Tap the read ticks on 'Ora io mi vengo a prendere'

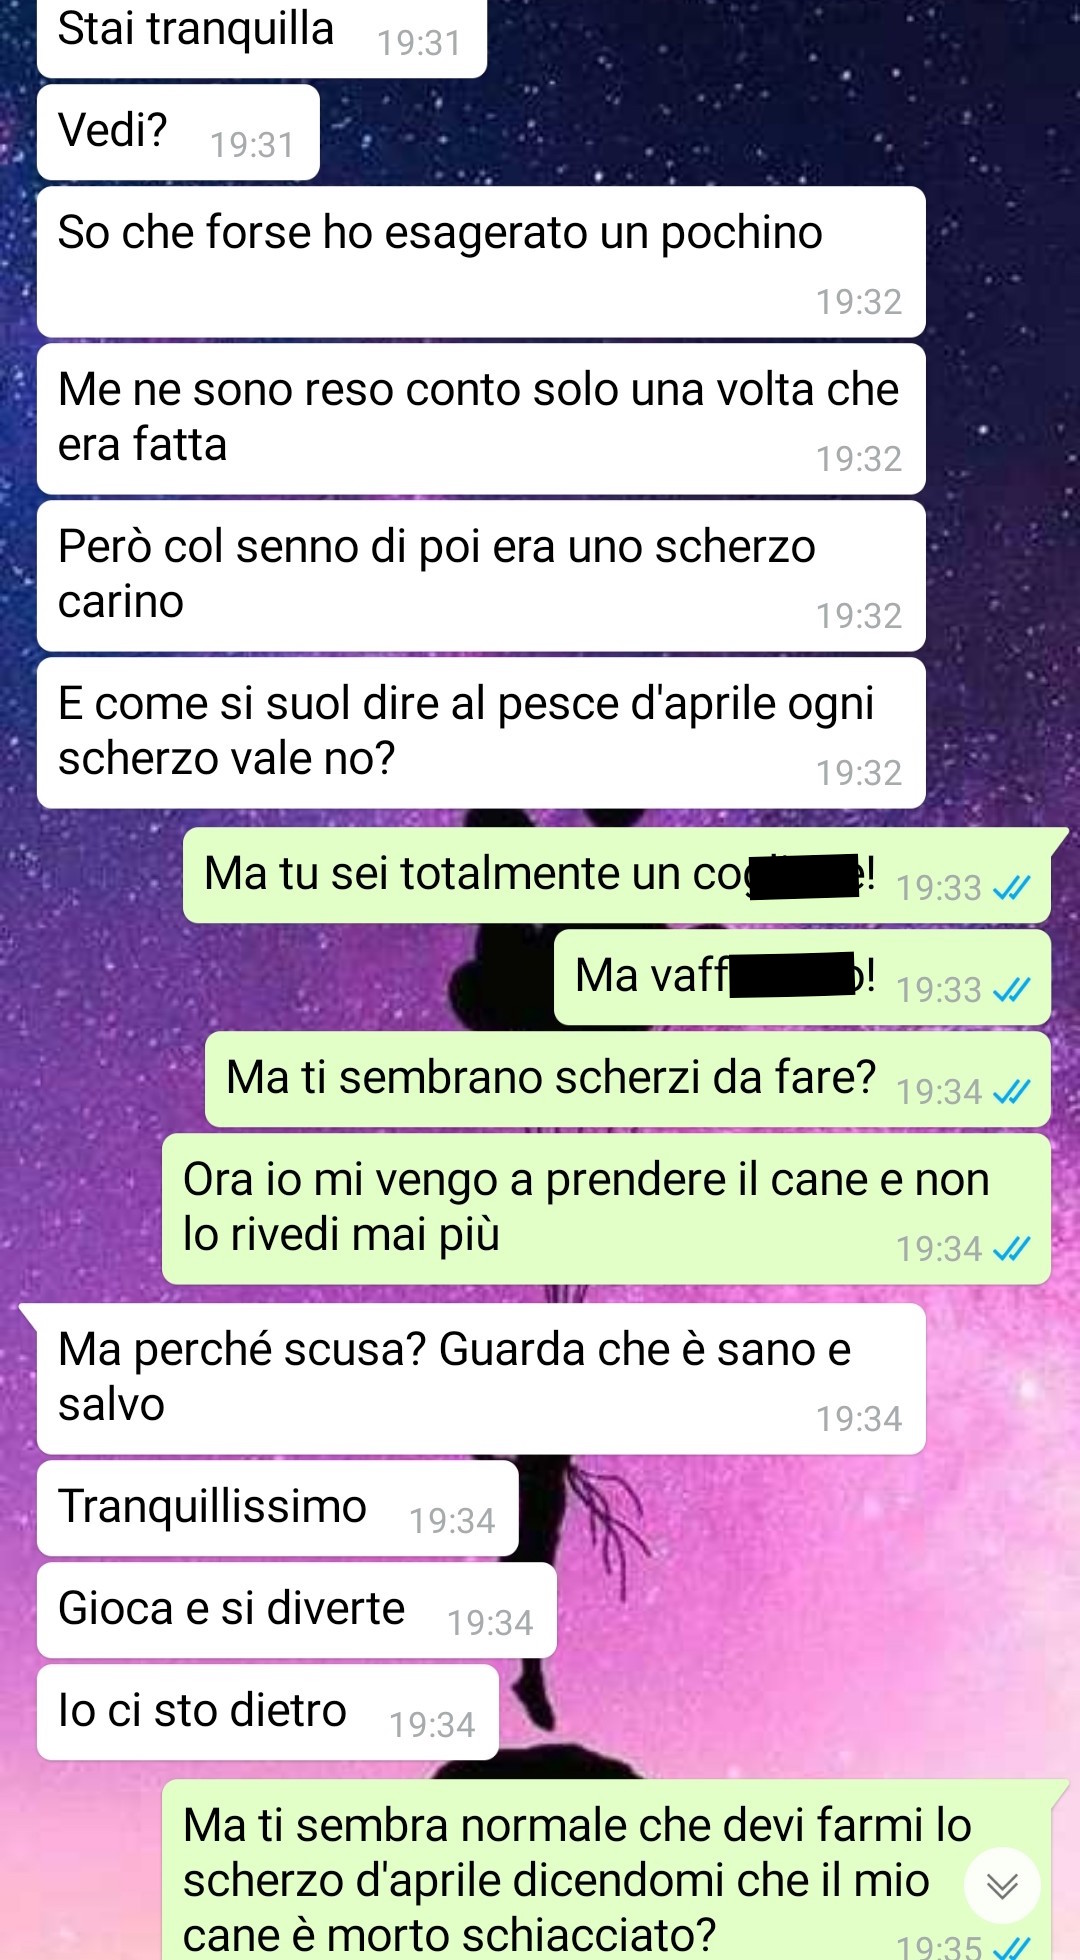(x=1011, y=1249)
